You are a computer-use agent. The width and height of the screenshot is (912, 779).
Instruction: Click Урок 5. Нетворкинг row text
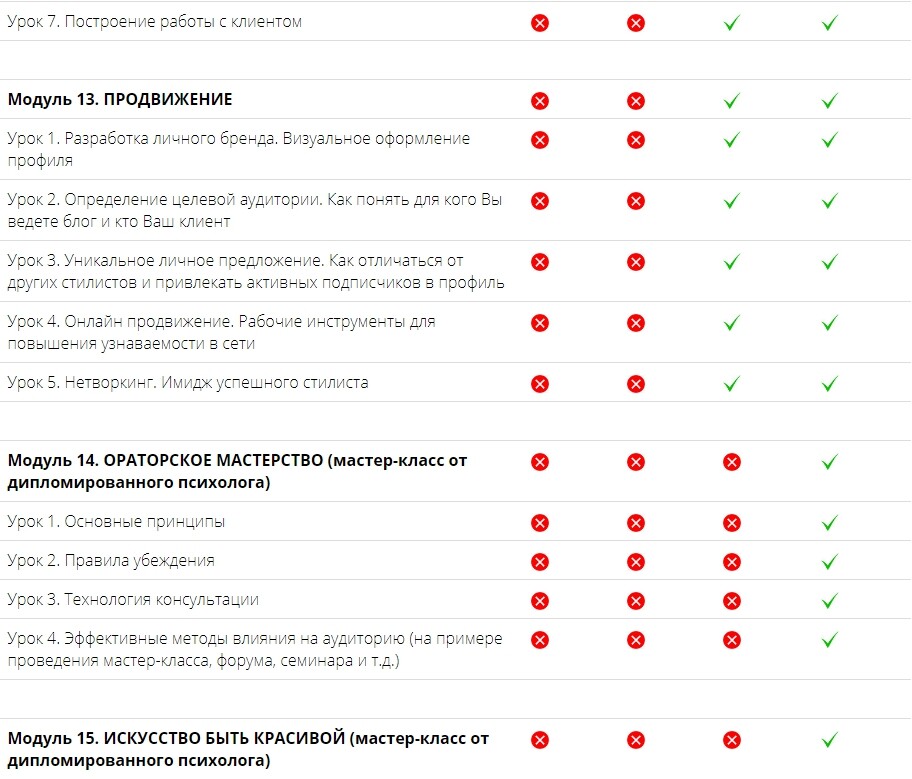188,383
